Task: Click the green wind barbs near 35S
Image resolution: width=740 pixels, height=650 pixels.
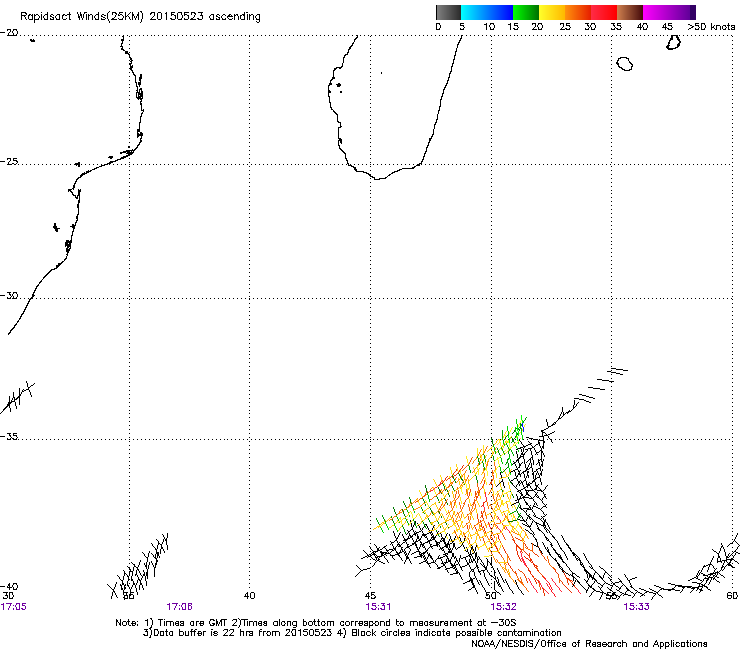Action: [510, 437]
